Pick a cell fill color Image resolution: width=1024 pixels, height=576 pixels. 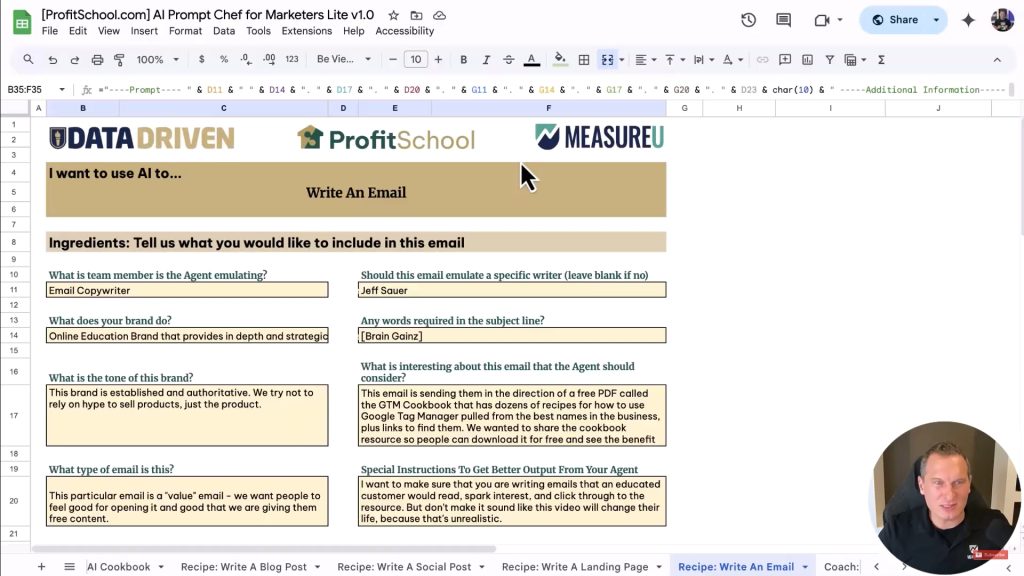pos(560,59)
